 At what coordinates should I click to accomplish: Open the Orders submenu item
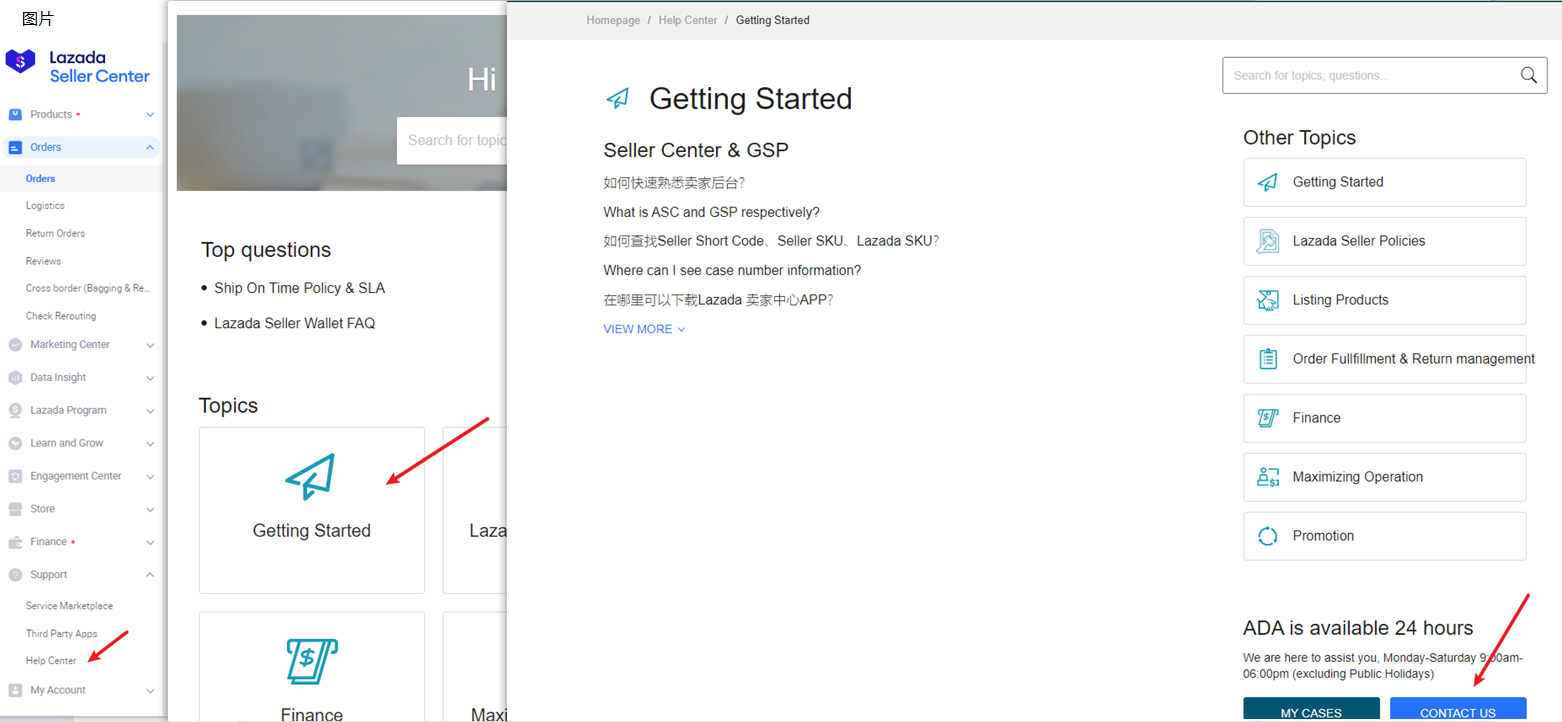click(x=41, y=178)
